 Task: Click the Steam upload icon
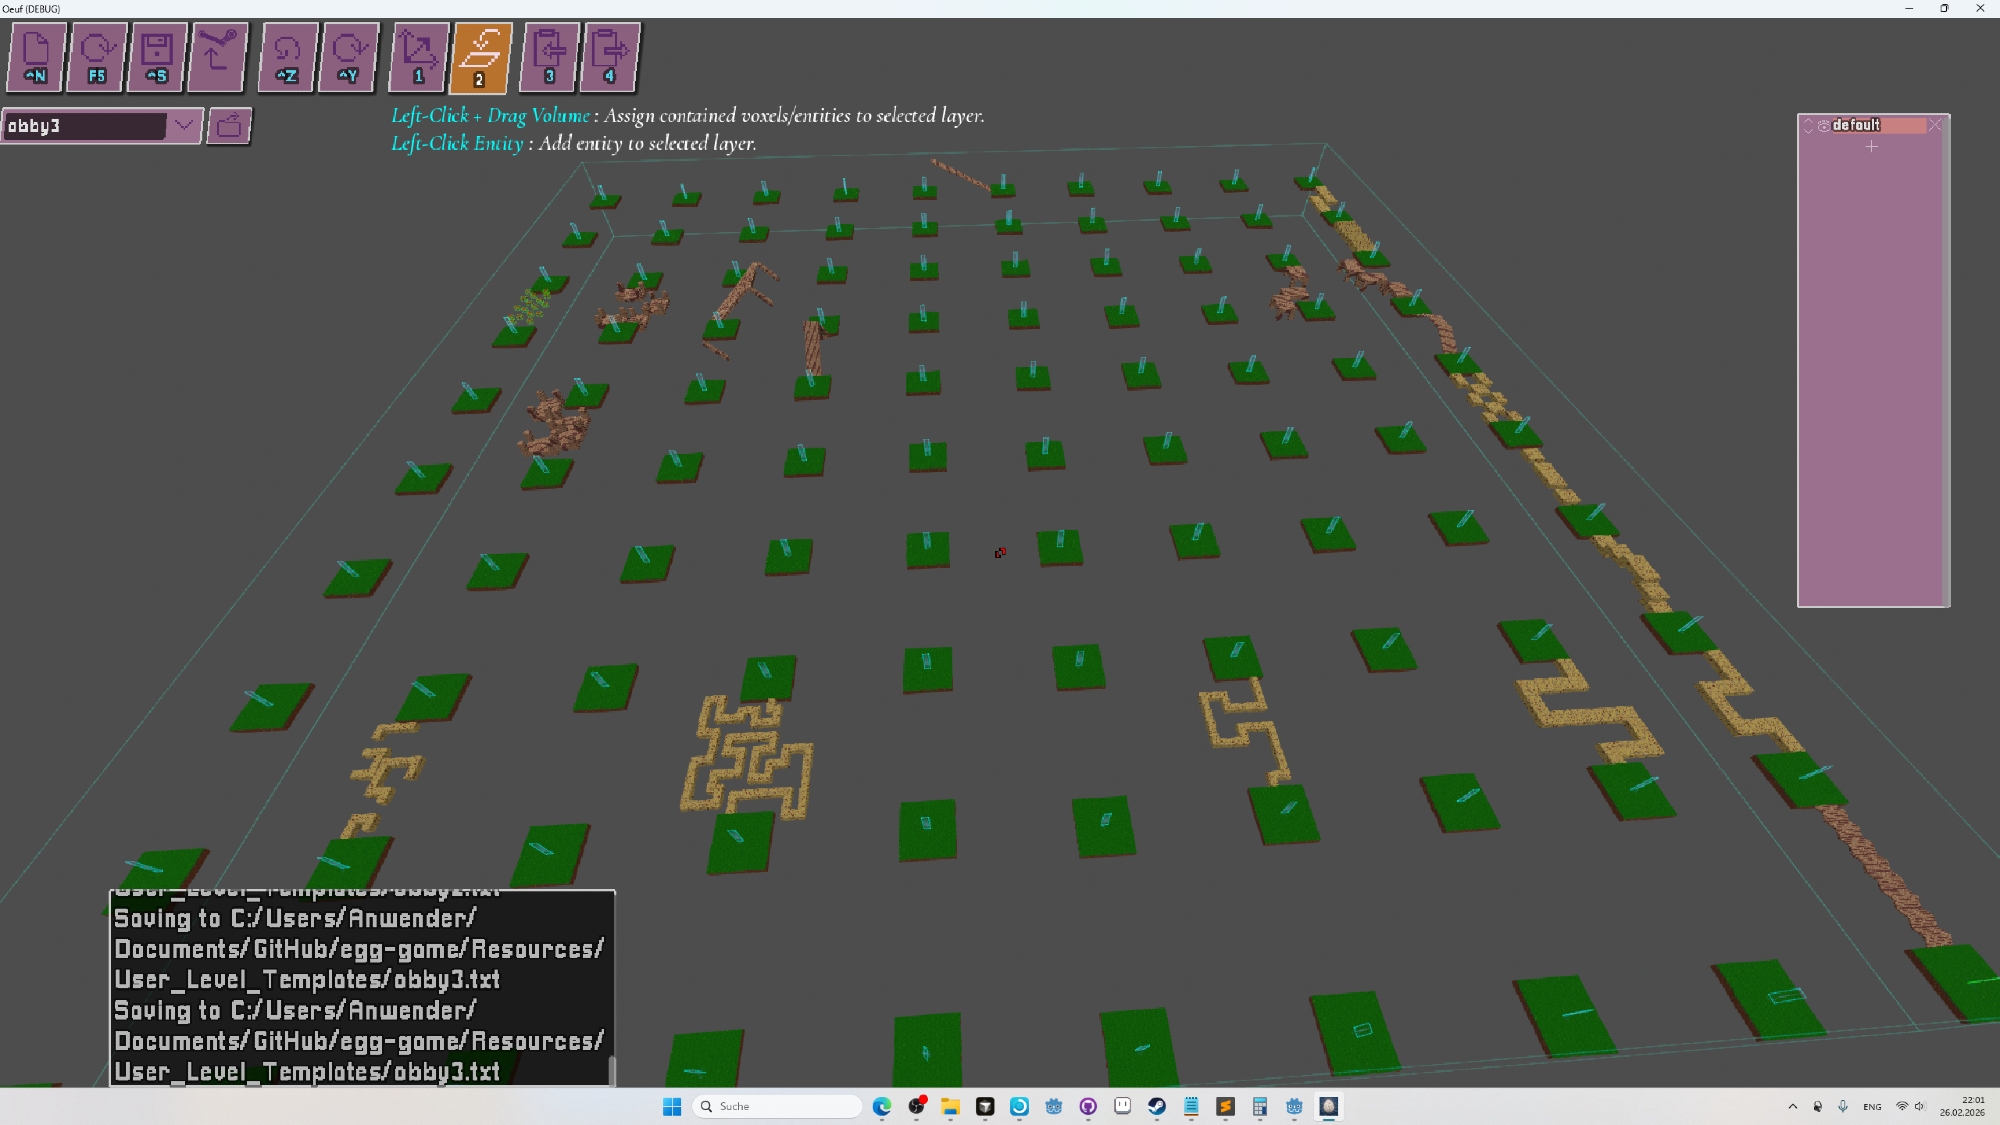(217, 57)
